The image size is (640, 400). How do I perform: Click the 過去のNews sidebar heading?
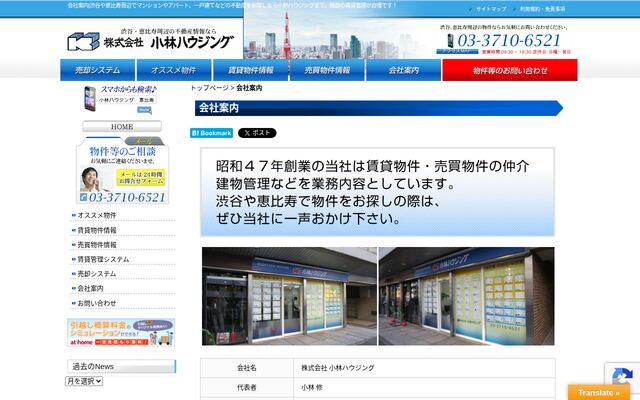121,366
